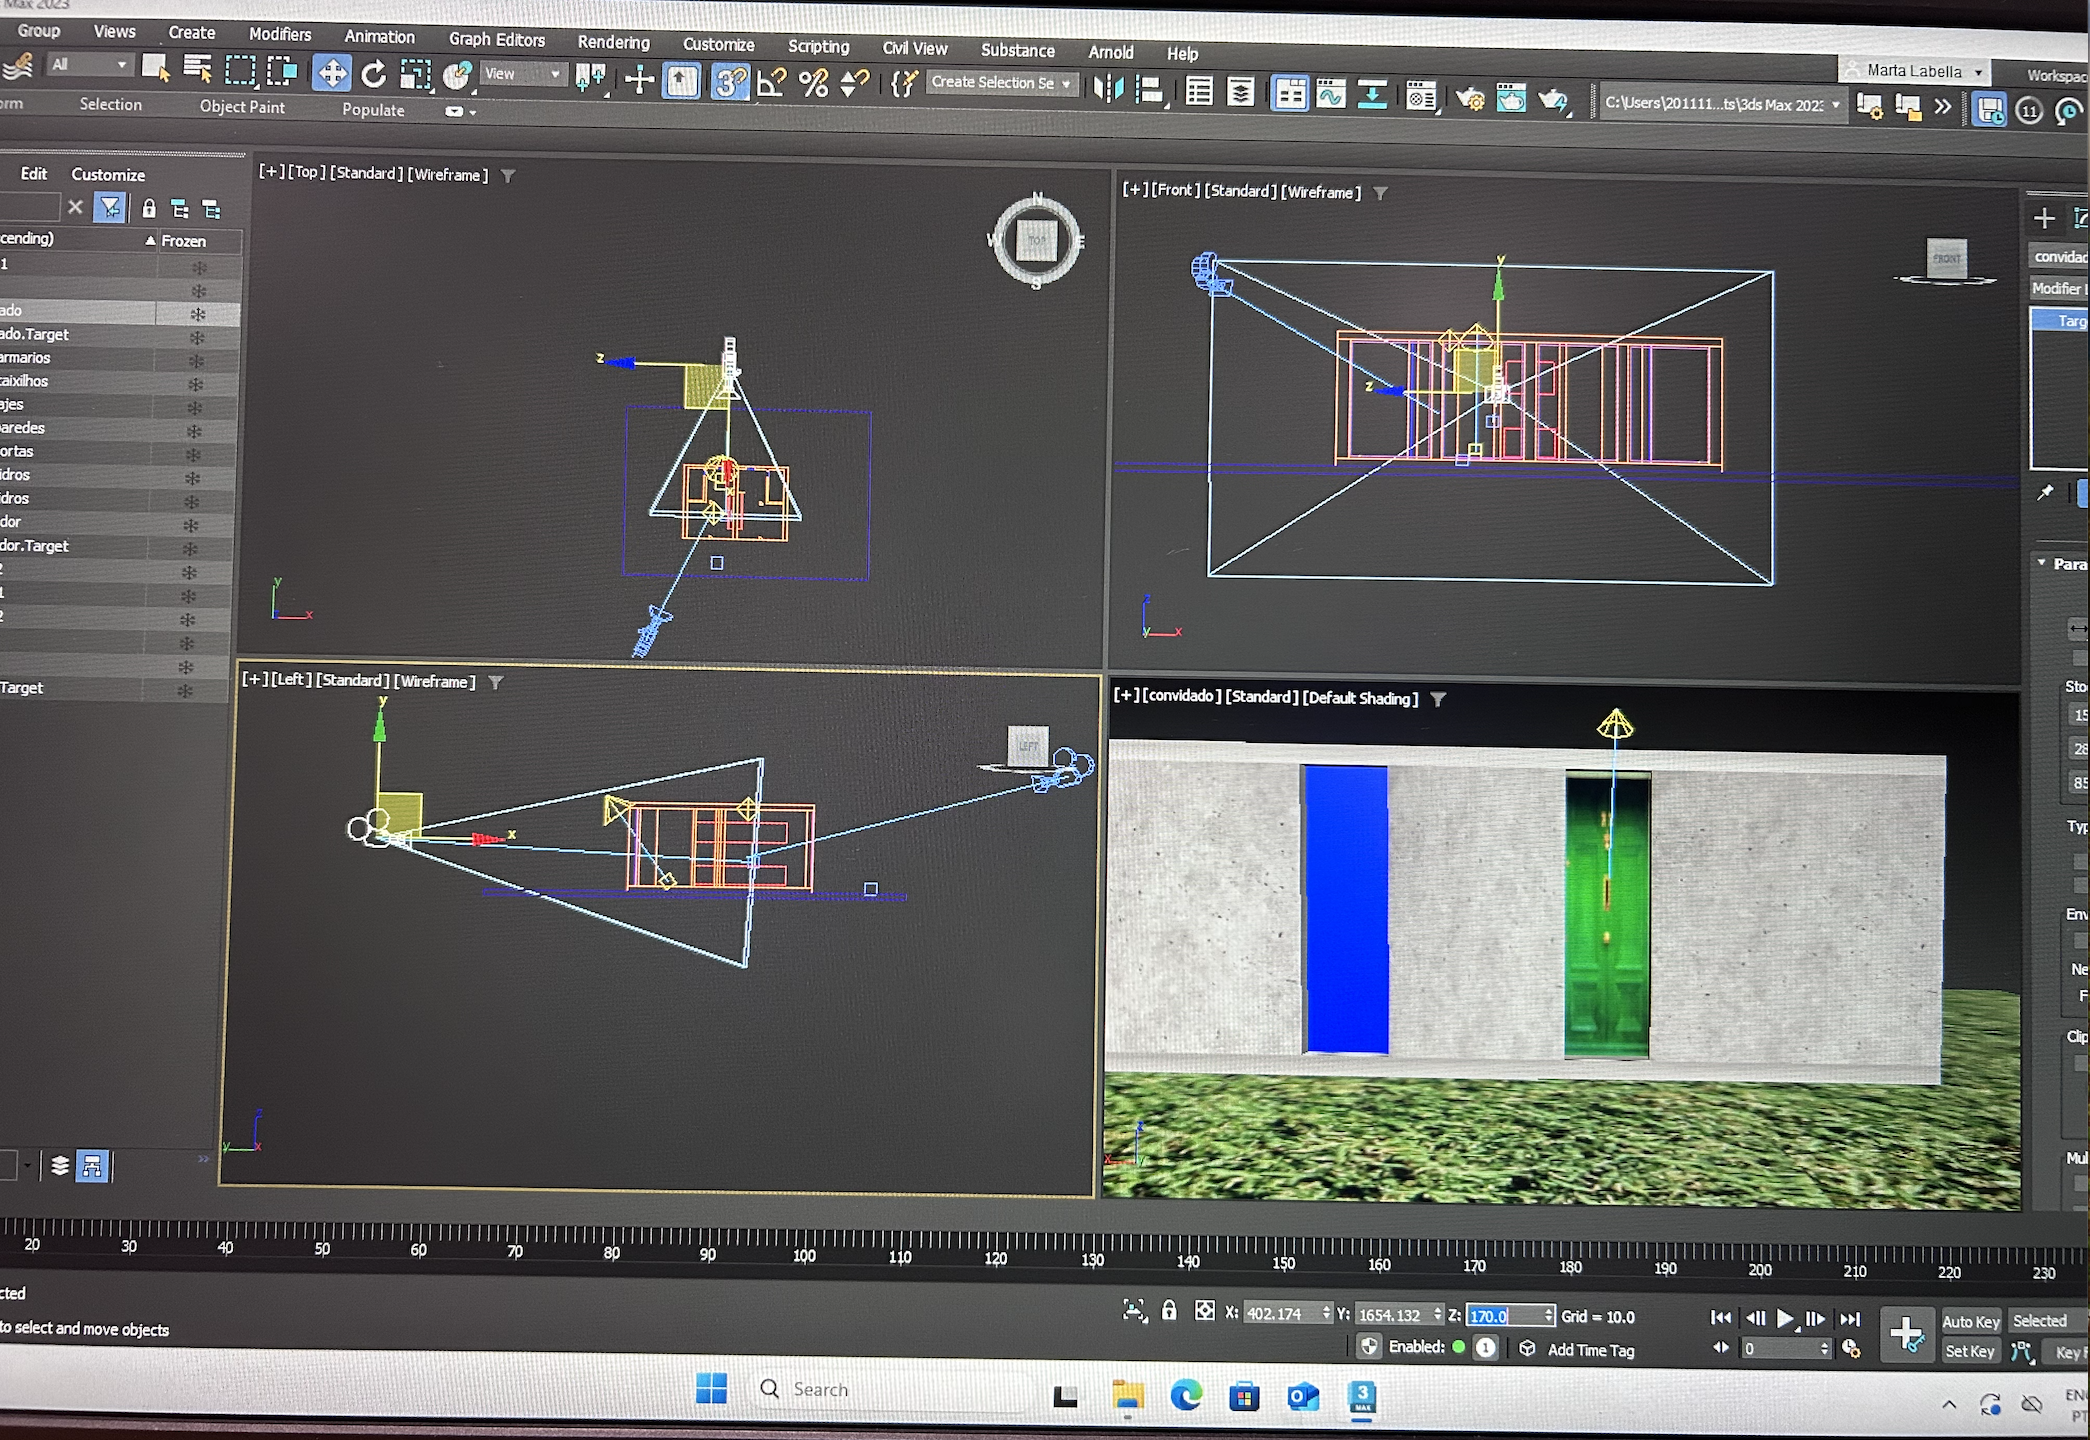The width and height of the screenshot is (2090, 1440).
Task: Toggle Percent Snap on the toolbar
Action: coord(813,83)
